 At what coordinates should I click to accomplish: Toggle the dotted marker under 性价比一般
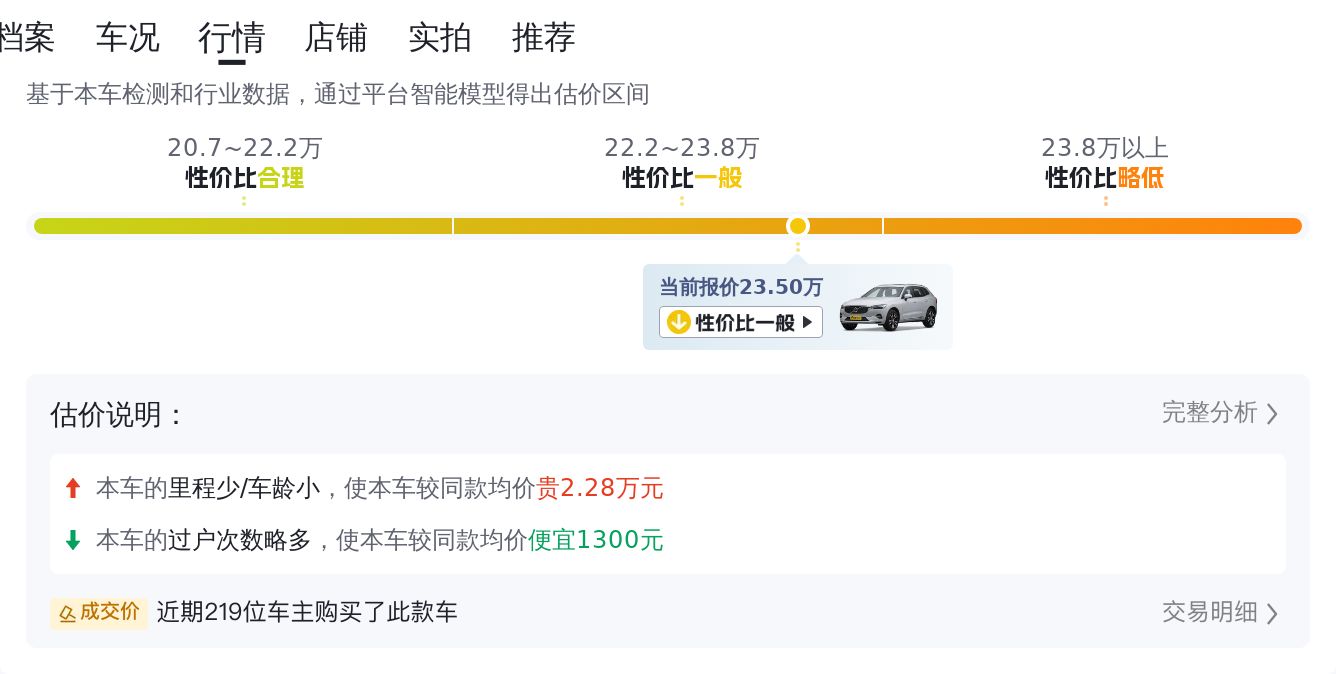682,200
